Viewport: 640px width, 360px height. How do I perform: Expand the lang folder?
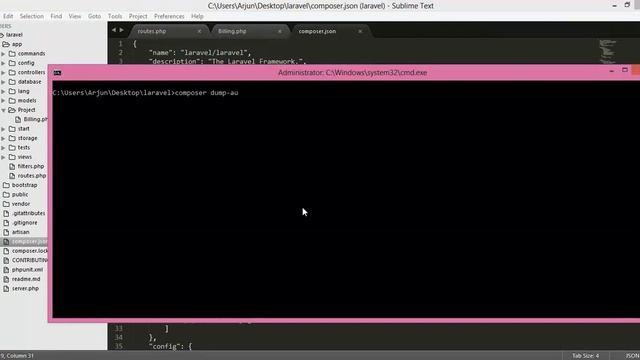tap(3, 91)
